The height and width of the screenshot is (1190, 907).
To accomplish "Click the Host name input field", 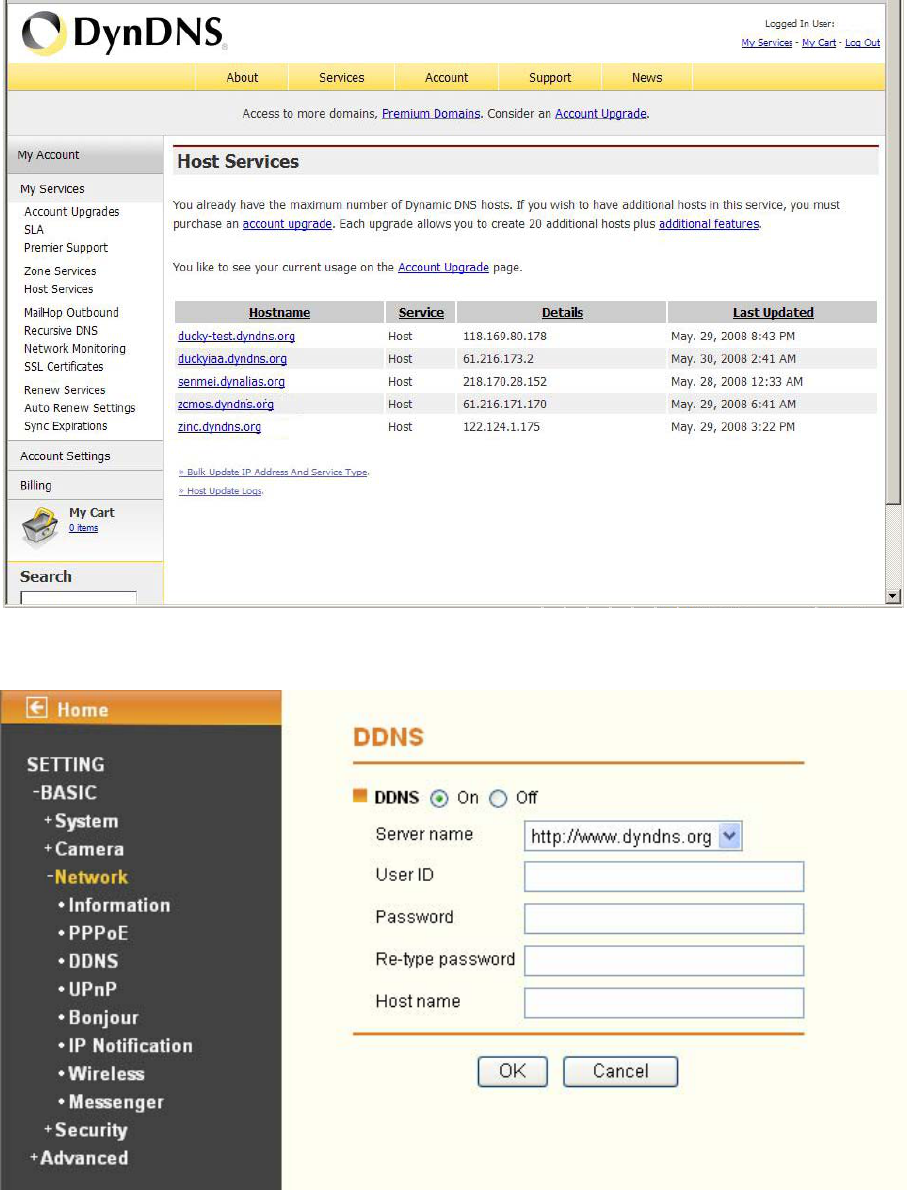I will point(663,1003).
